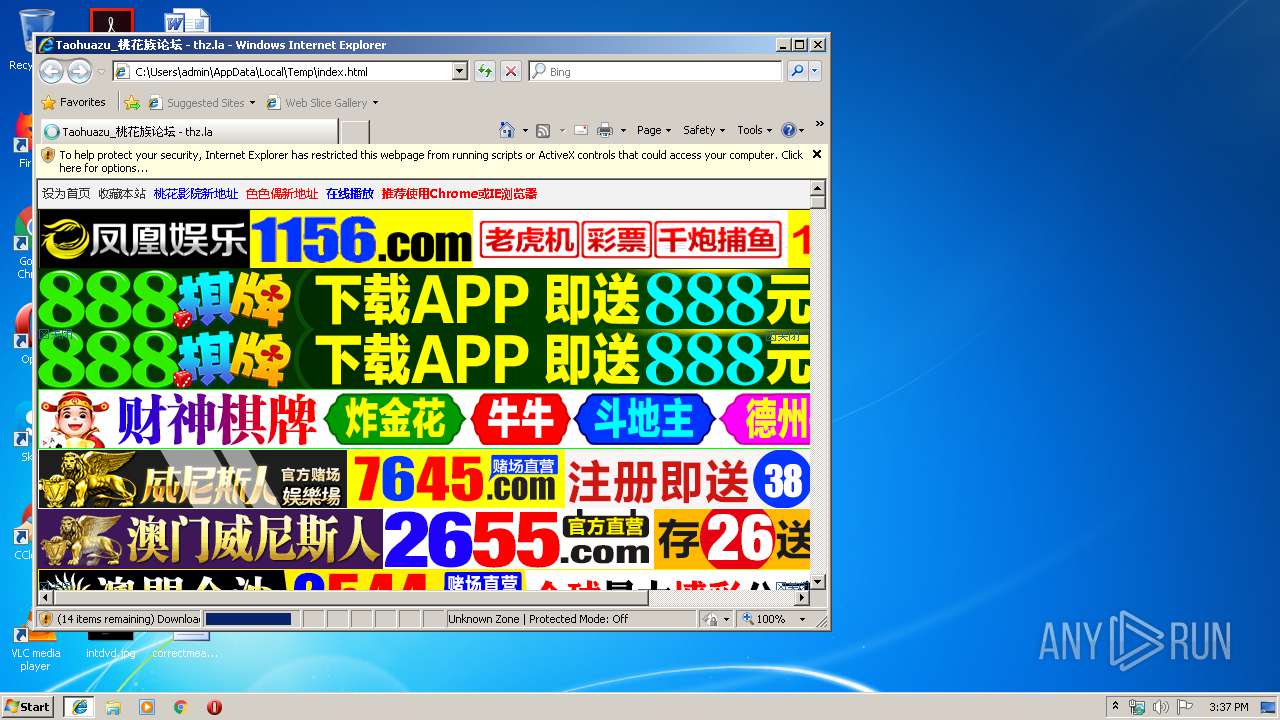The image size is (1280, 720).
Task: Click the 收藏本站 link
Action: [x=122, y=194]
